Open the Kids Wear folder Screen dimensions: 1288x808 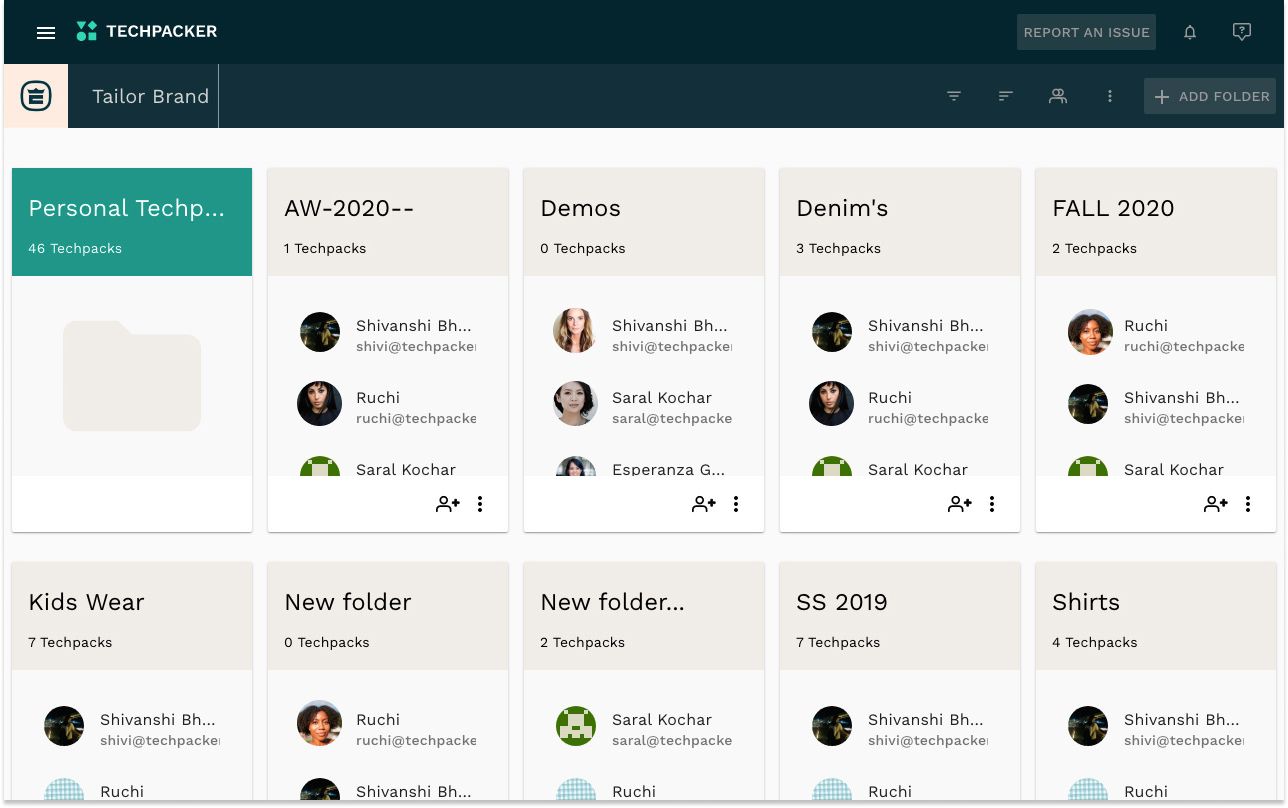pyautogui.click(x=132, y=615)
